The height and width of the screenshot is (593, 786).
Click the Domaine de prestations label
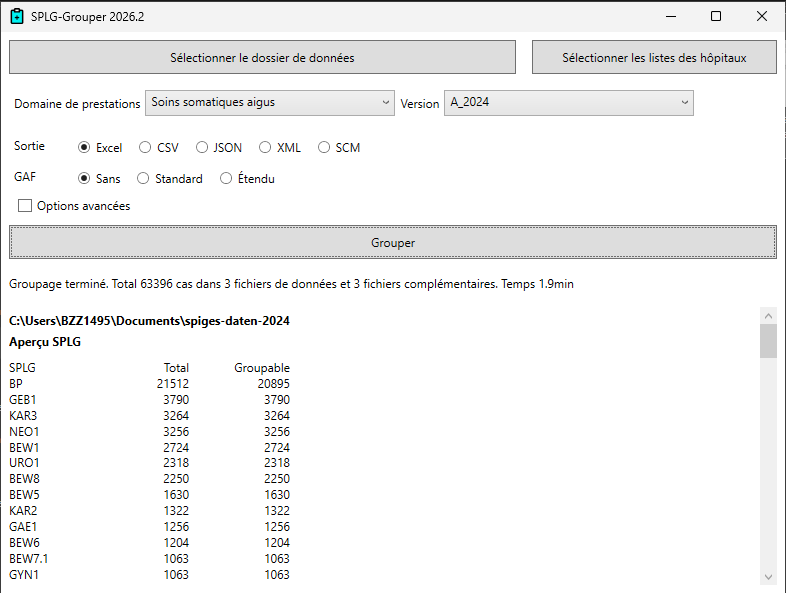[77, 104]
